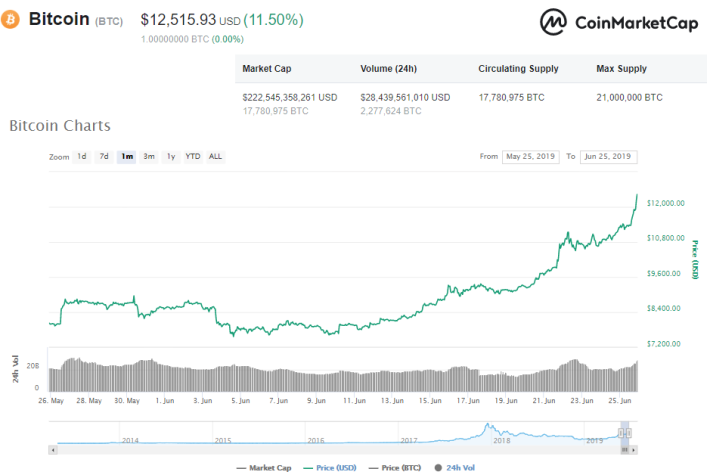This screenshot has height=475, width=710.
Task: Click the $12,000.00 axis label
Action: (666, 203)
